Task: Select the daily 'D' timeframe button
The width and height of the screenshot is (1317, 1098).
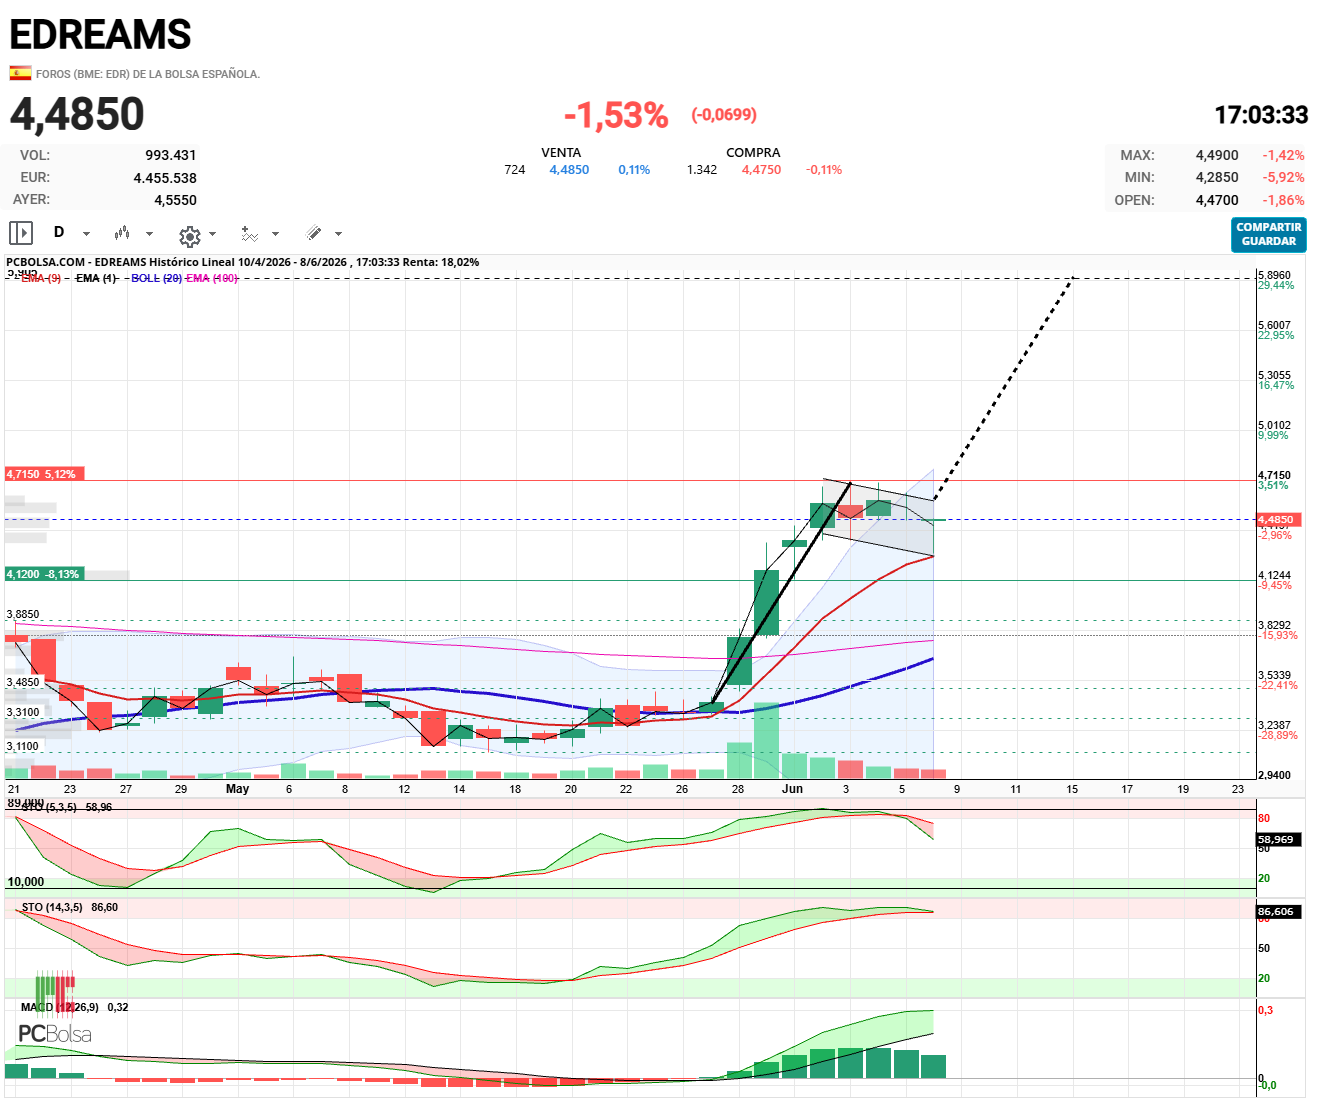Action: [59, 233]
